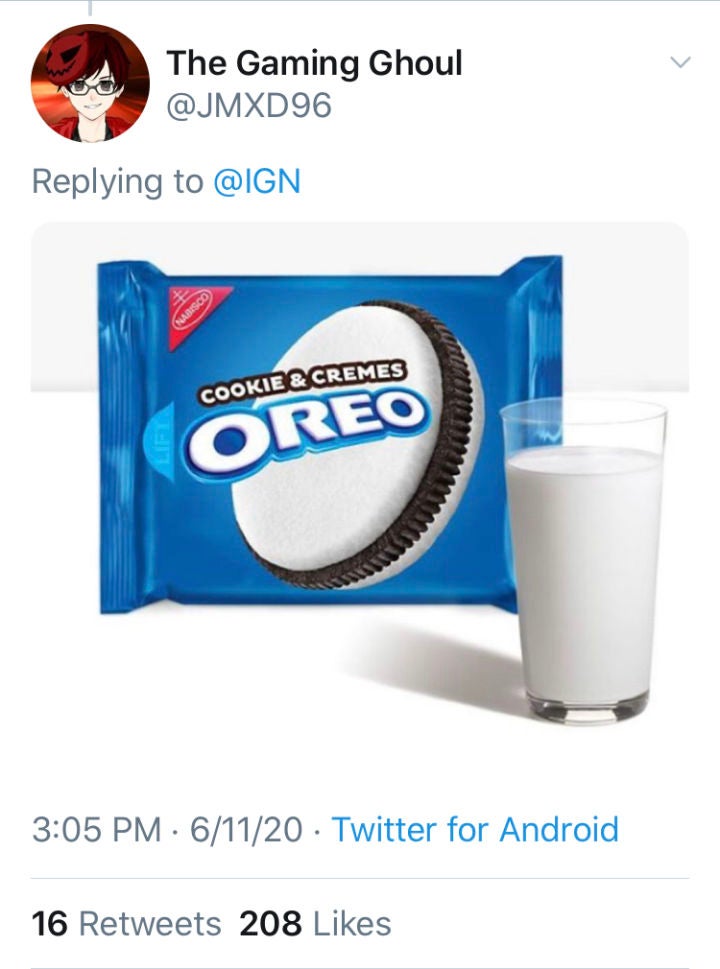Click the 6/11/20 date
The height and width of the screenshot is (969, 720).
click(248, 830)
